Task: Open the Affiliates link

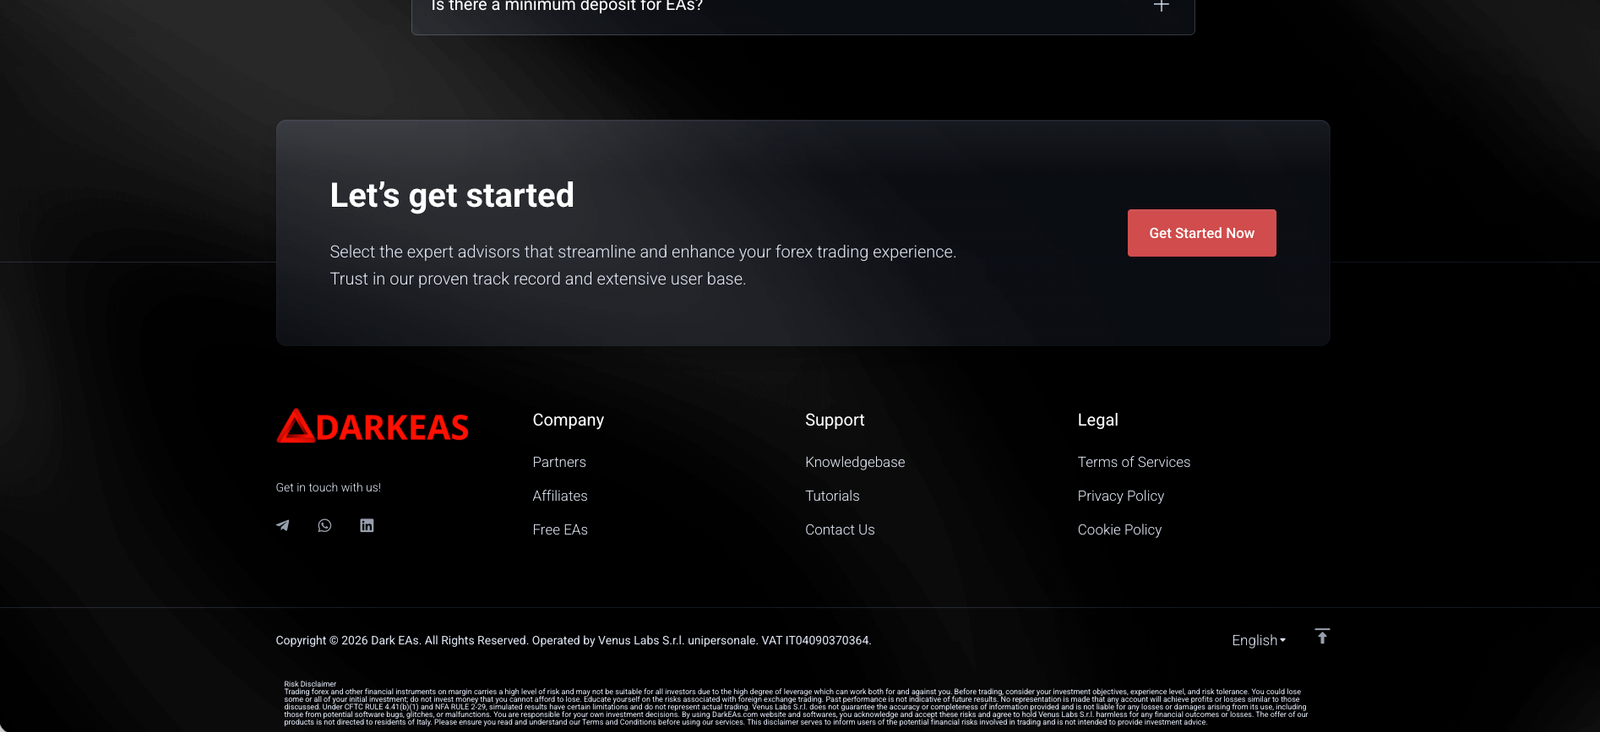Action: 560,496
